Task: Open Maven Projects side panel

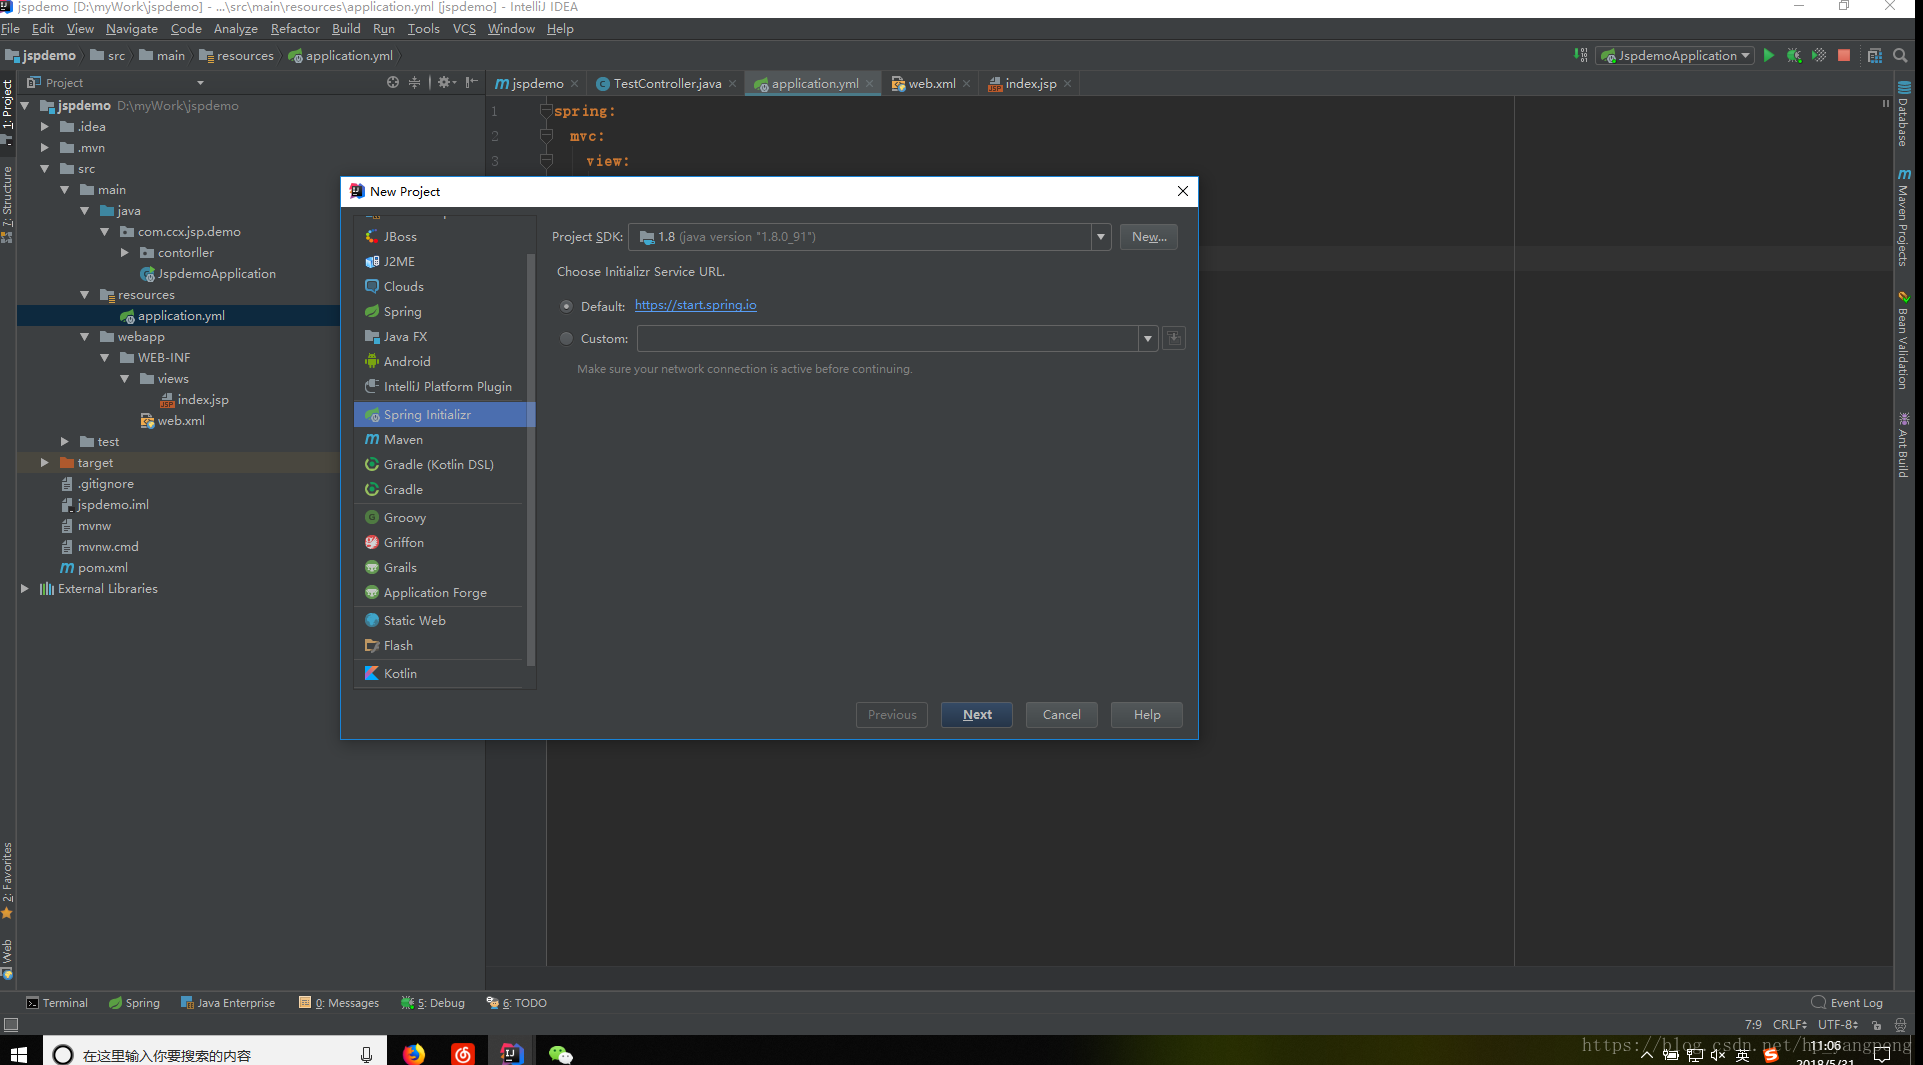Action: tap(1904, 217)
